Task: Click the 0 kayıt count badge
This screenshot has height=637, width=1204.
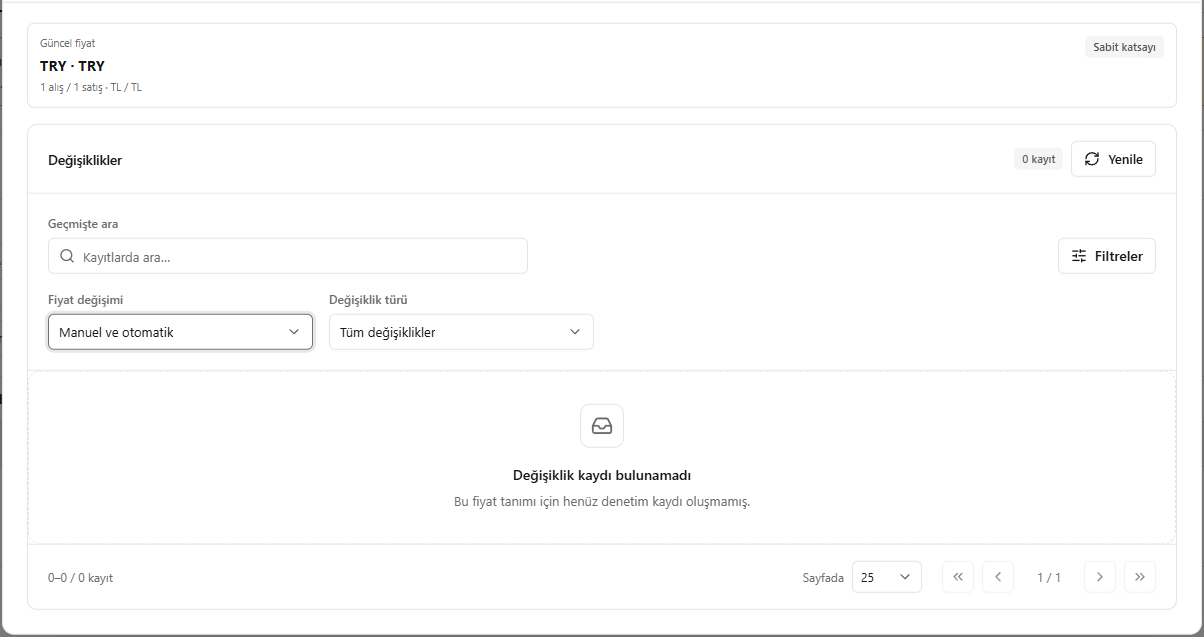Action: [x=1038, y=159]
